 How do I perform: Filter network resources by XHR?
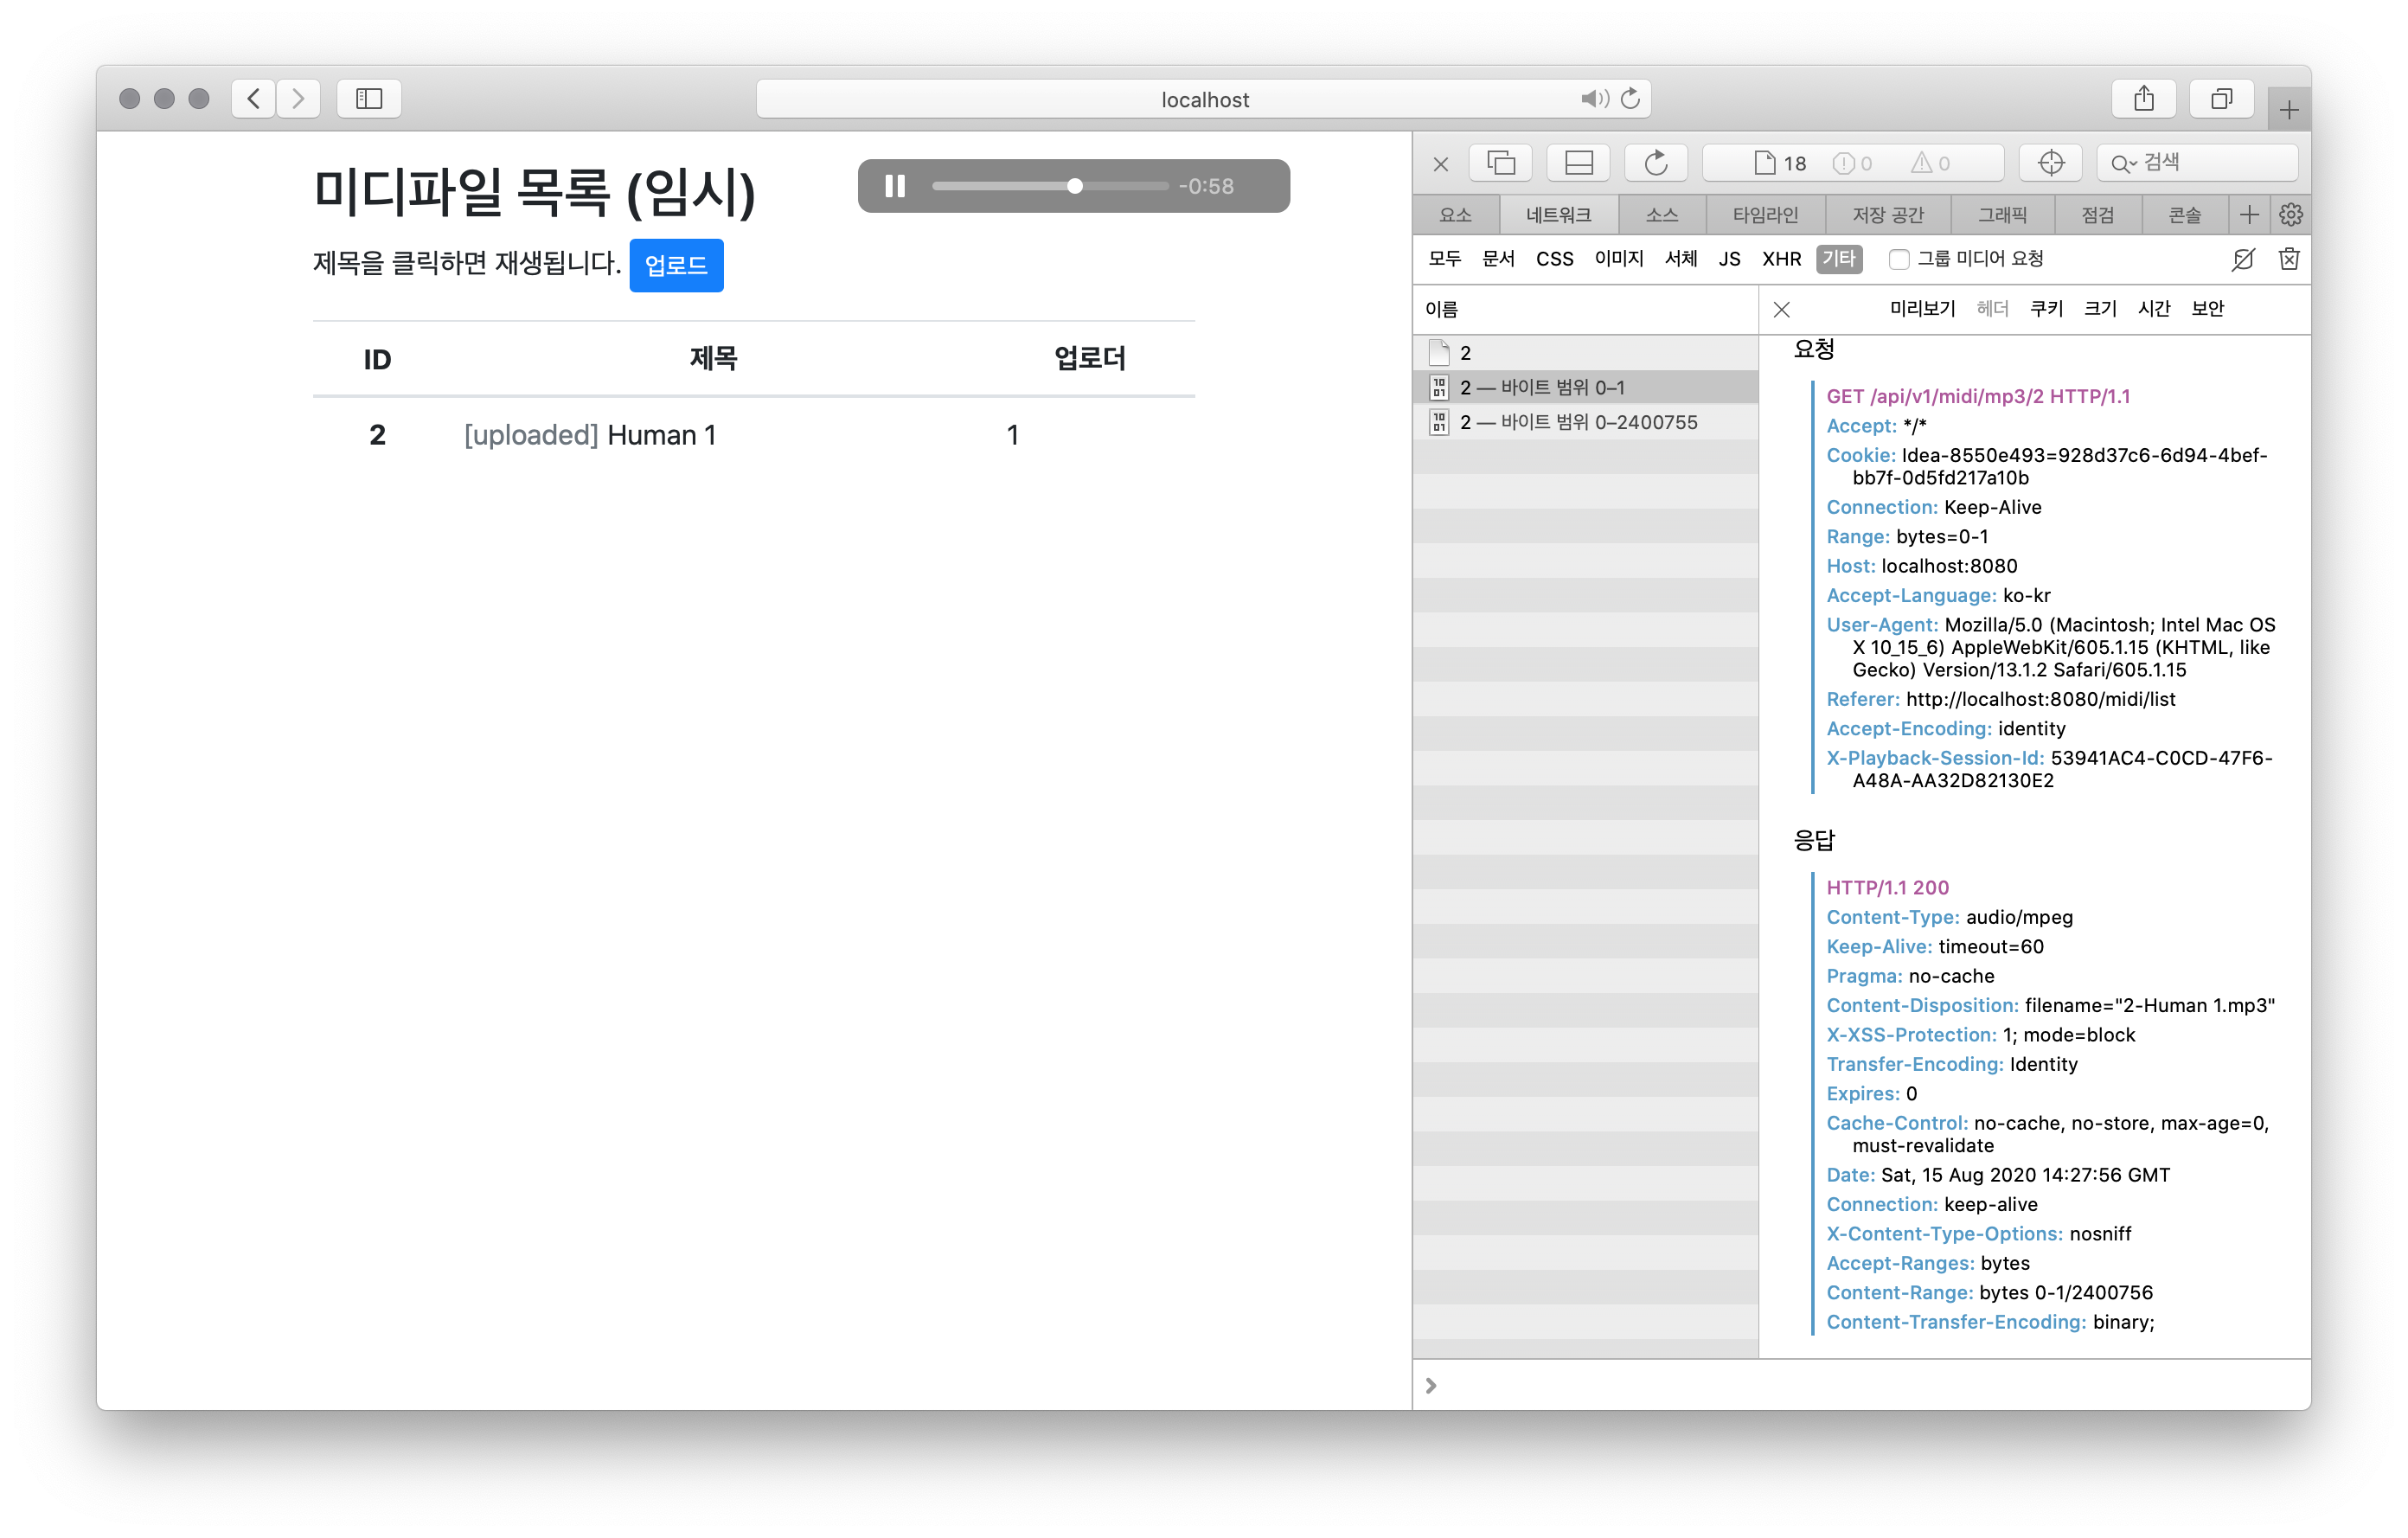pos(1780,259)
